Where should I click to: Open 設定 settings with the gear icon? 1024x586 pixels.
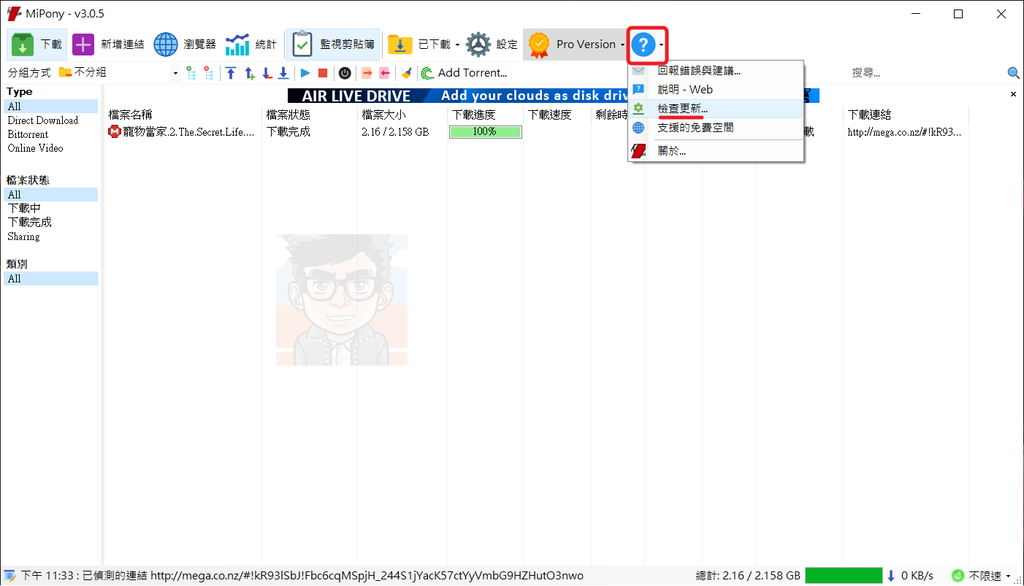point(492,44)
